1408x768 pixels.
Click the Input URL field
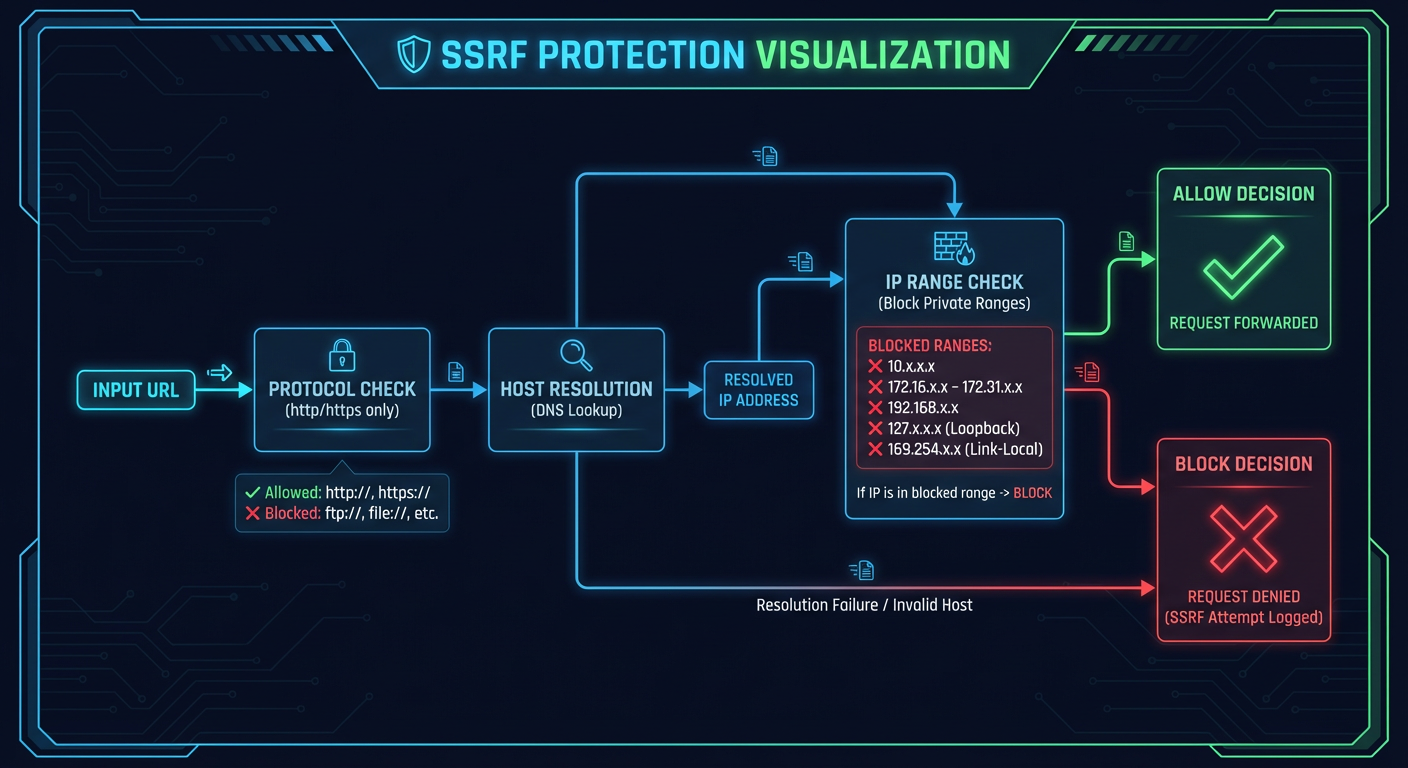pyautogui.click(x=135, y=391)
